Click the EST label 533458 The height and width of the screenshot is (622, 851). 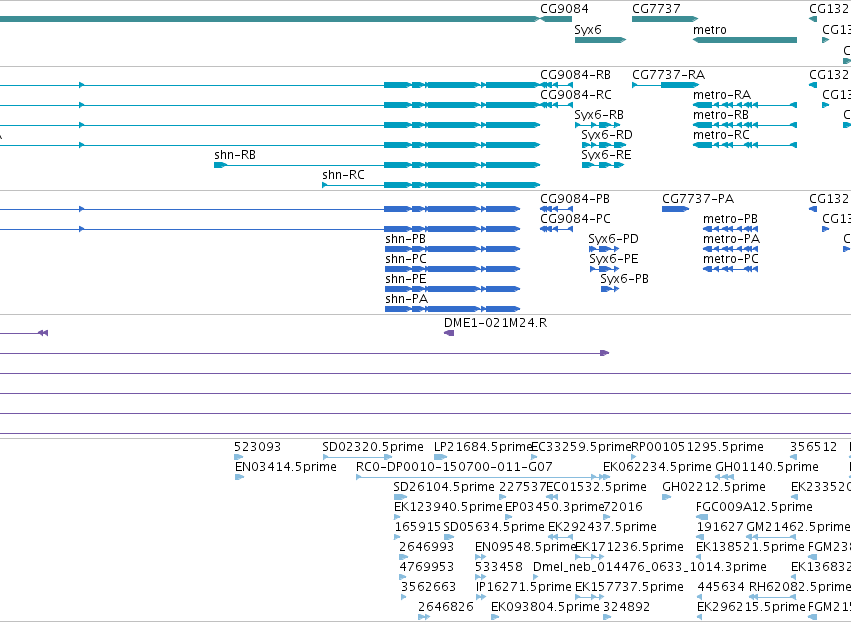(x=499, y=568)
